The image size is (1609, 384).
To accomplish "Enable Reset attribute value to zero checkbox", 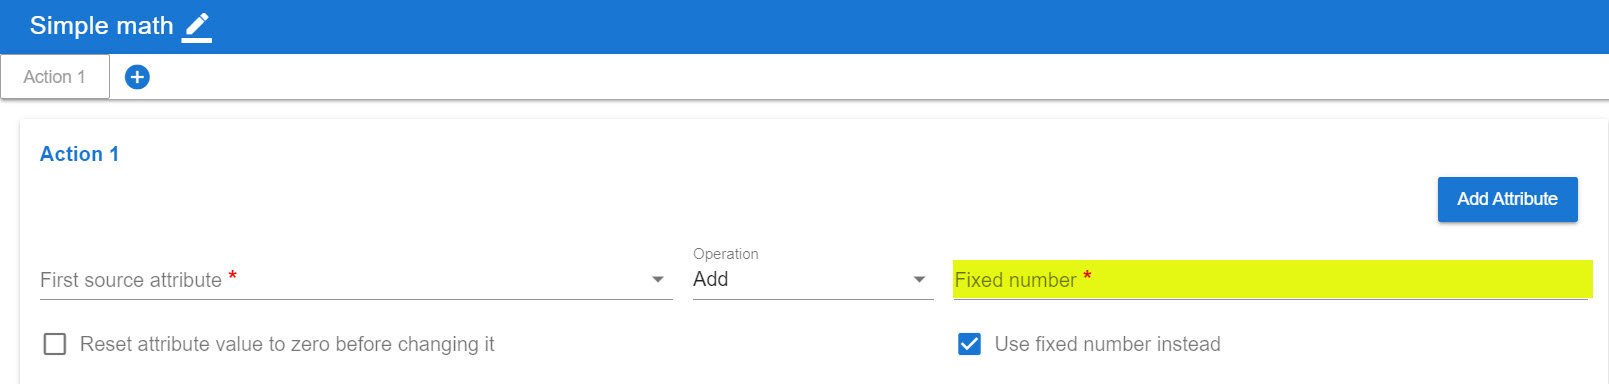I will tap(55, 344).
